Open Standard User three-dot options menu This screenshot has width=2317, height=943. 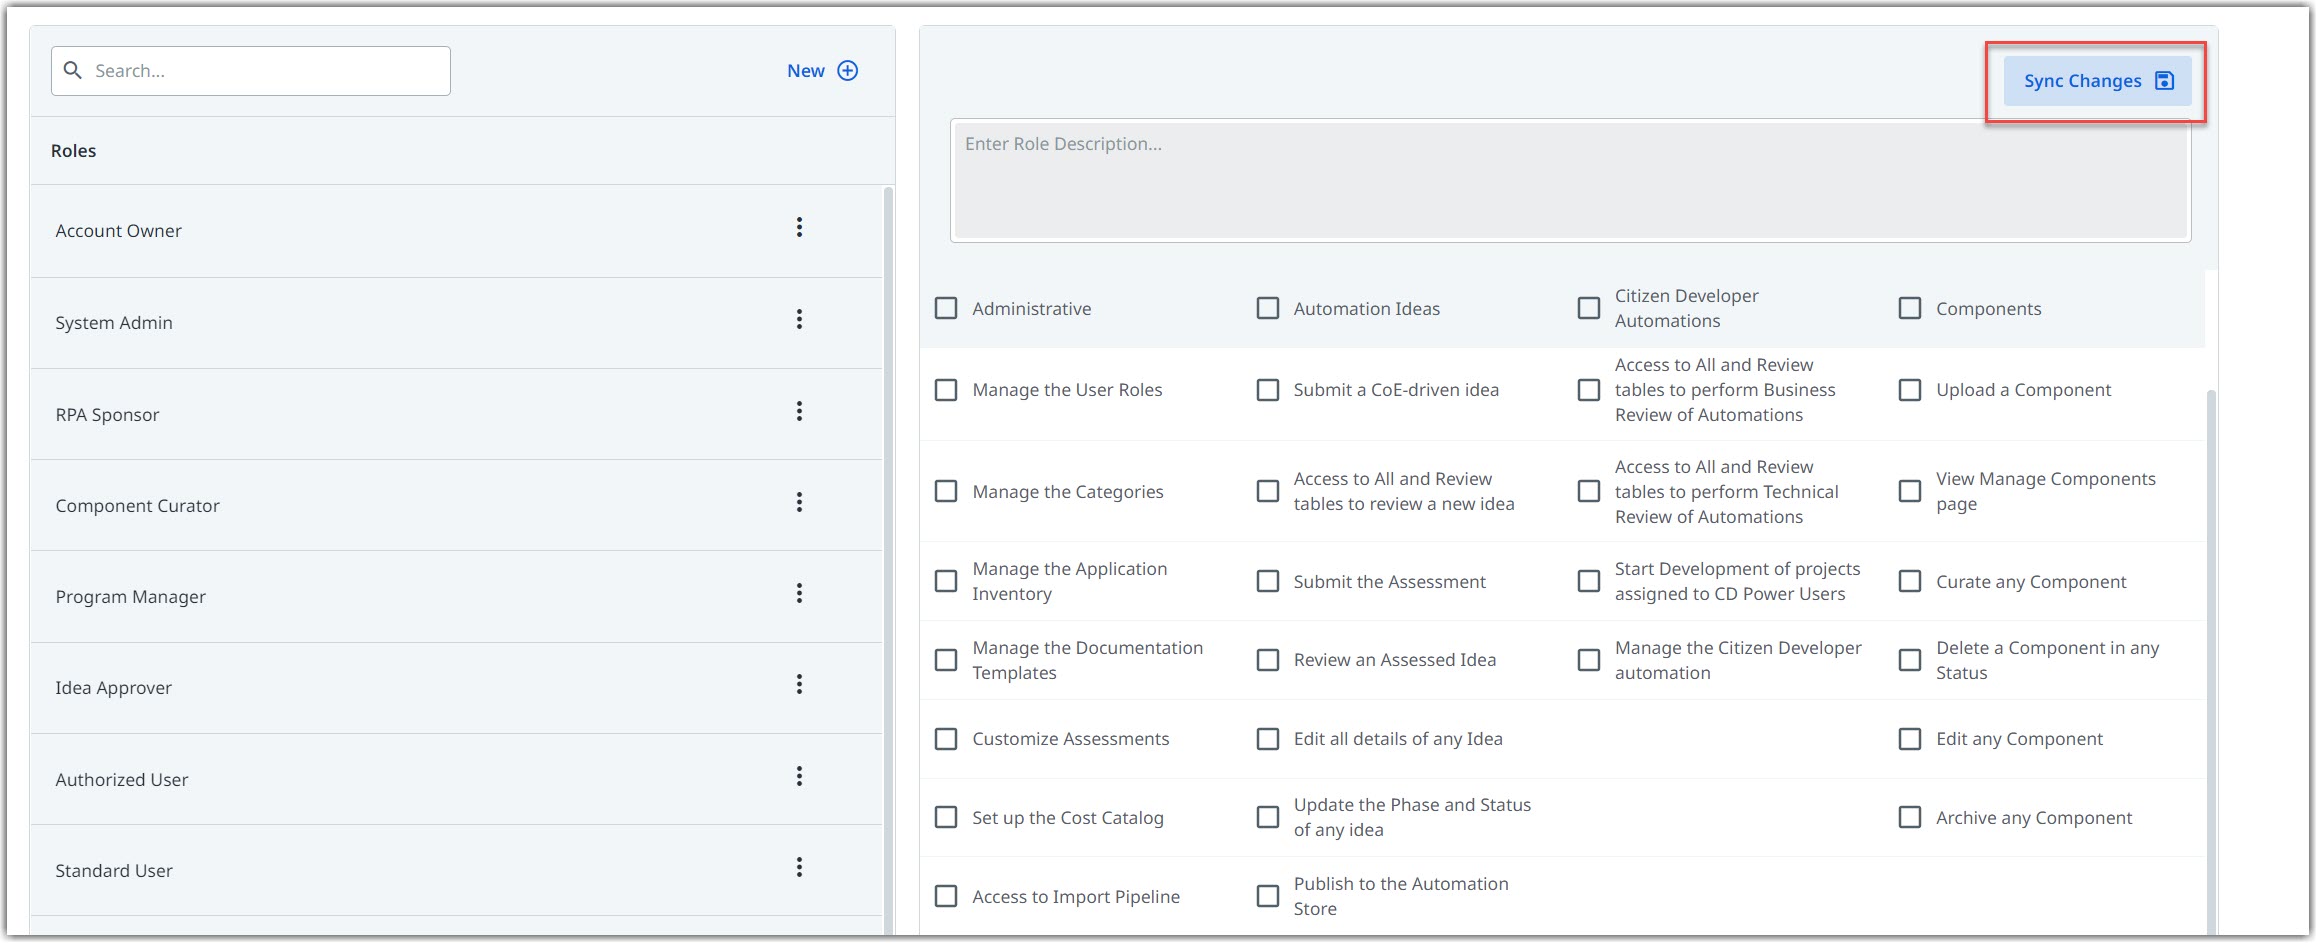799,868
